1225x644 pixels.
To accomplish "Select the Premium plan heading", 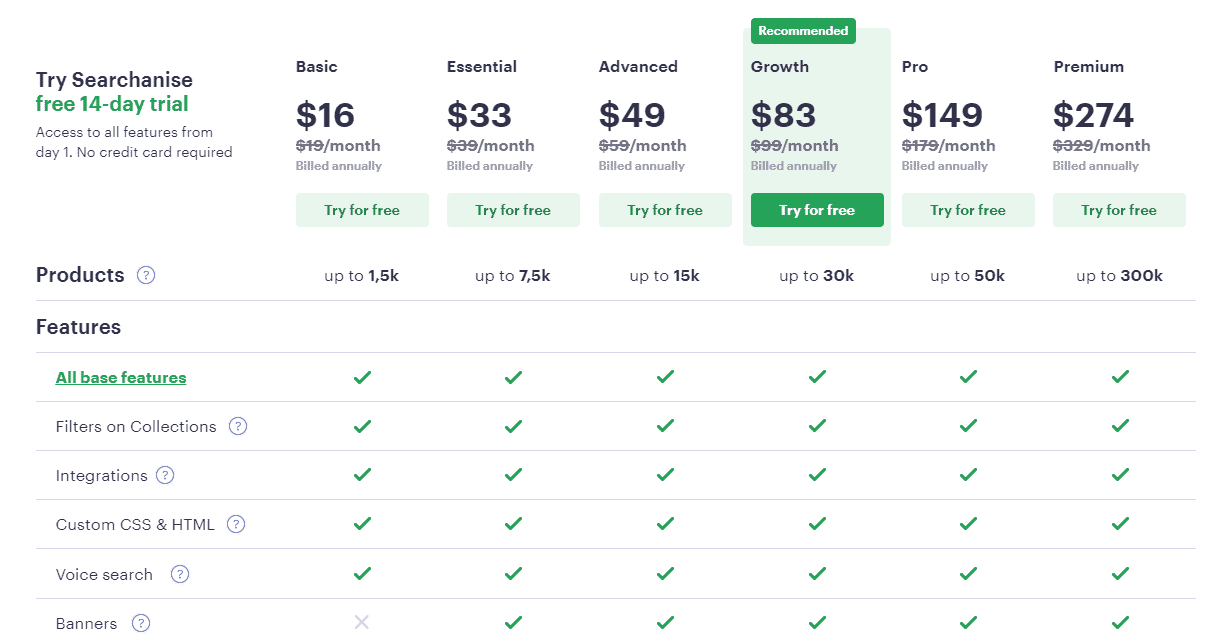I will (x=1088, y=67).
